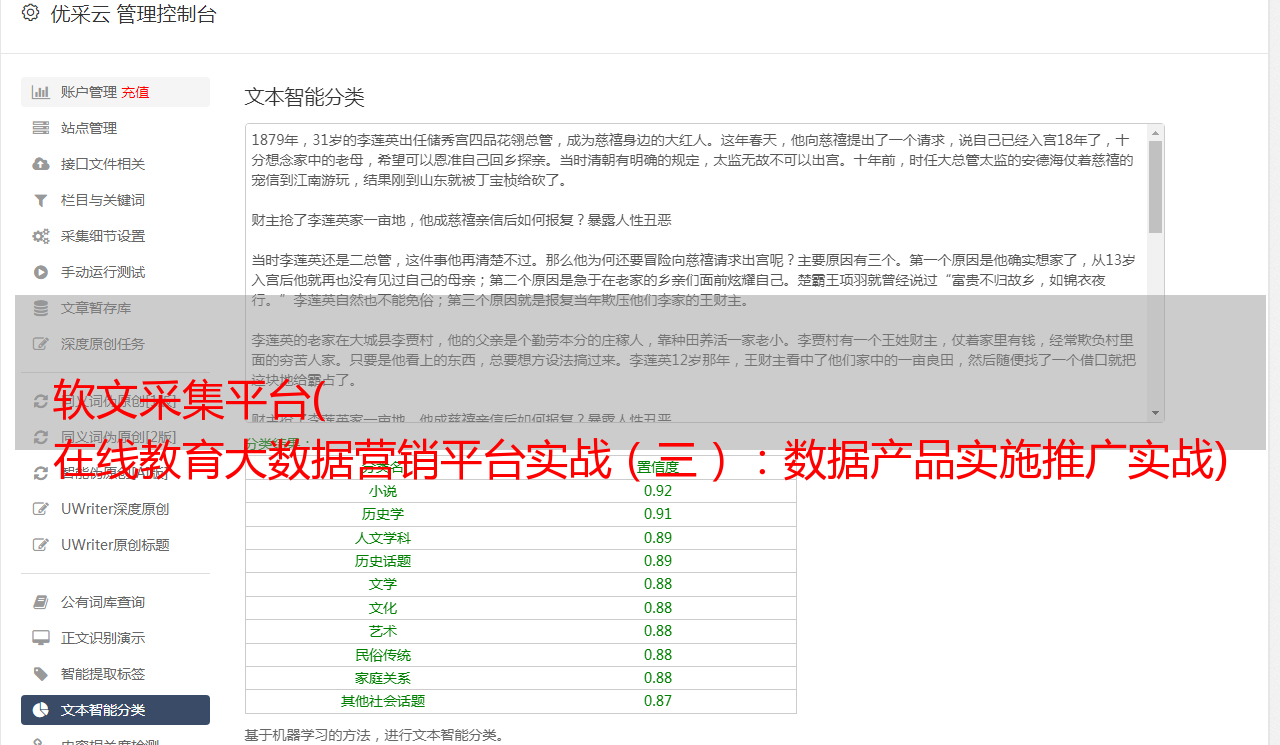Click the 优采云 管理控制台 header title

point(133,14)
